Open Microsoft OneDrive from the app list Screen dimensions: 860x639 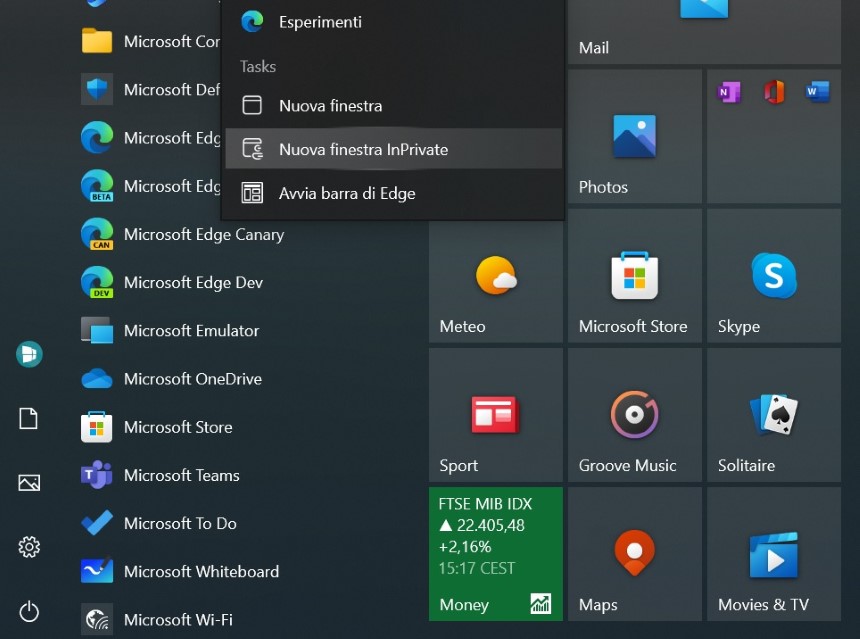172,379
